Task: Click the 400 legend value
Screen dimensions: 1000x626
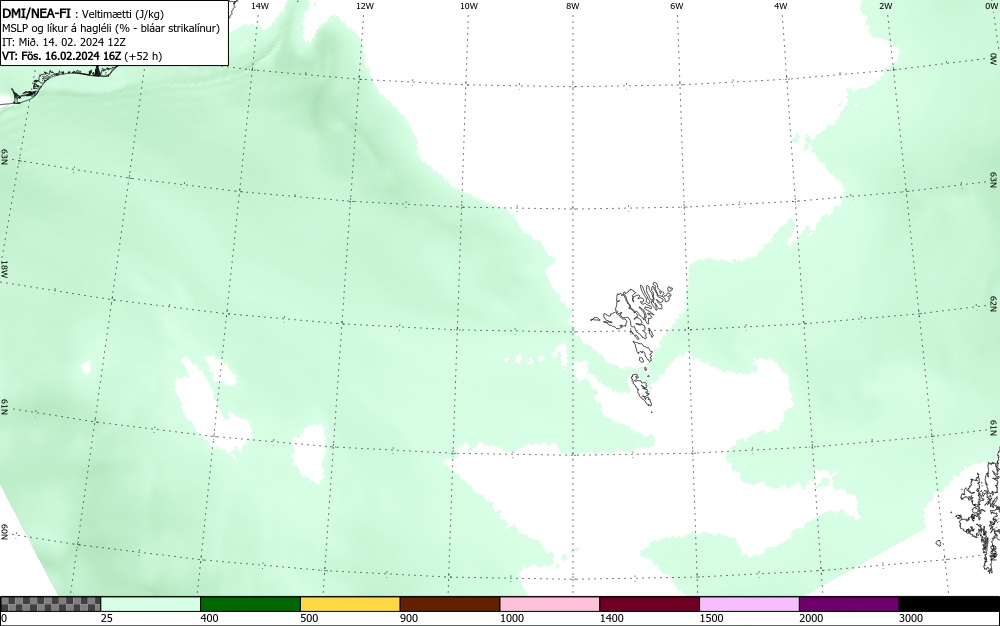Action: tap(209, 618)
